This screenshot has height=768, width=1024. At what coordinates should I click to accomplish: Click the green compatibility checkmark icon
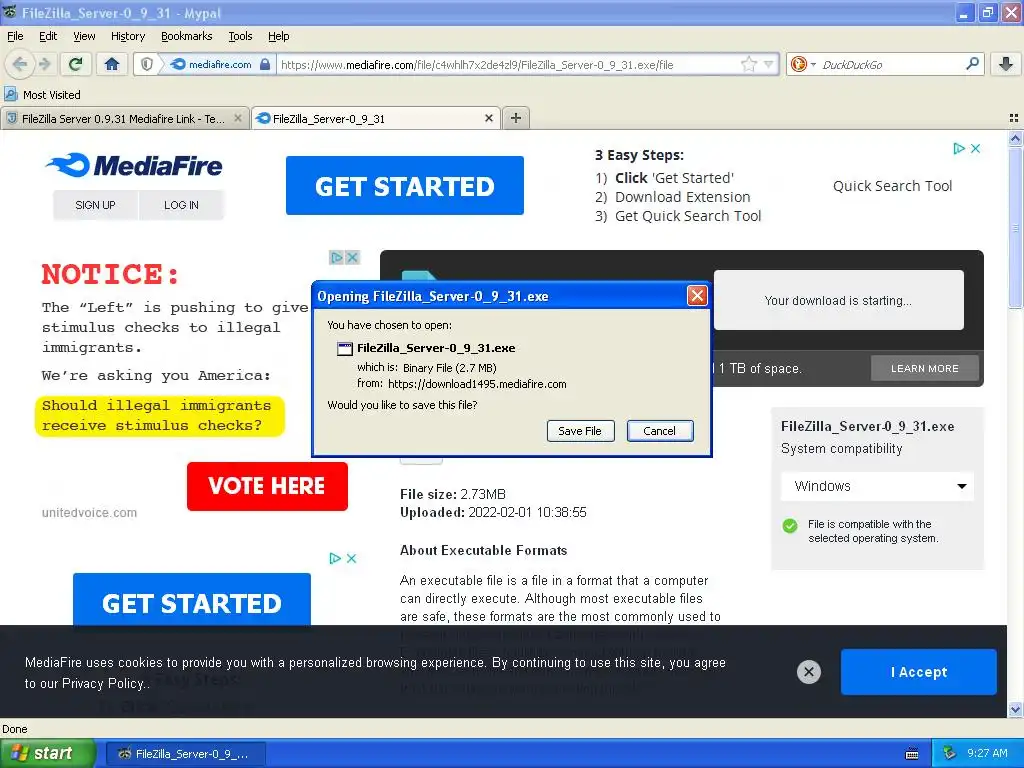point(790,526)
